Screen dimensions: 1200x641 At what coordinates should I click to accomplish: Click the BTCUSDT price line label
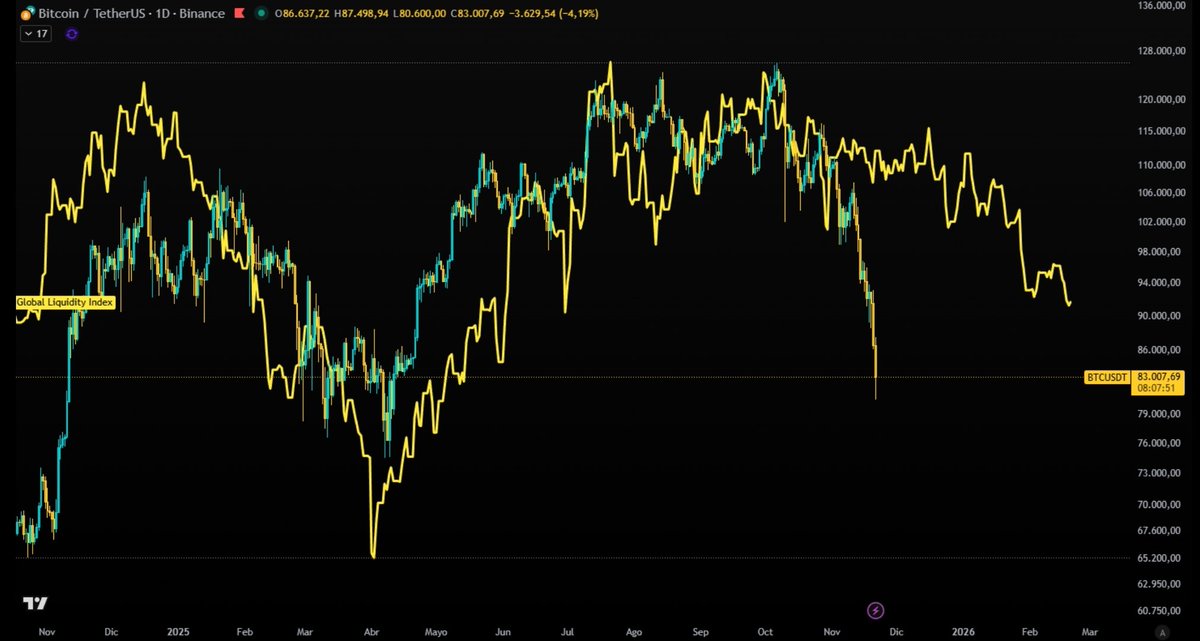pos(1107,377)
